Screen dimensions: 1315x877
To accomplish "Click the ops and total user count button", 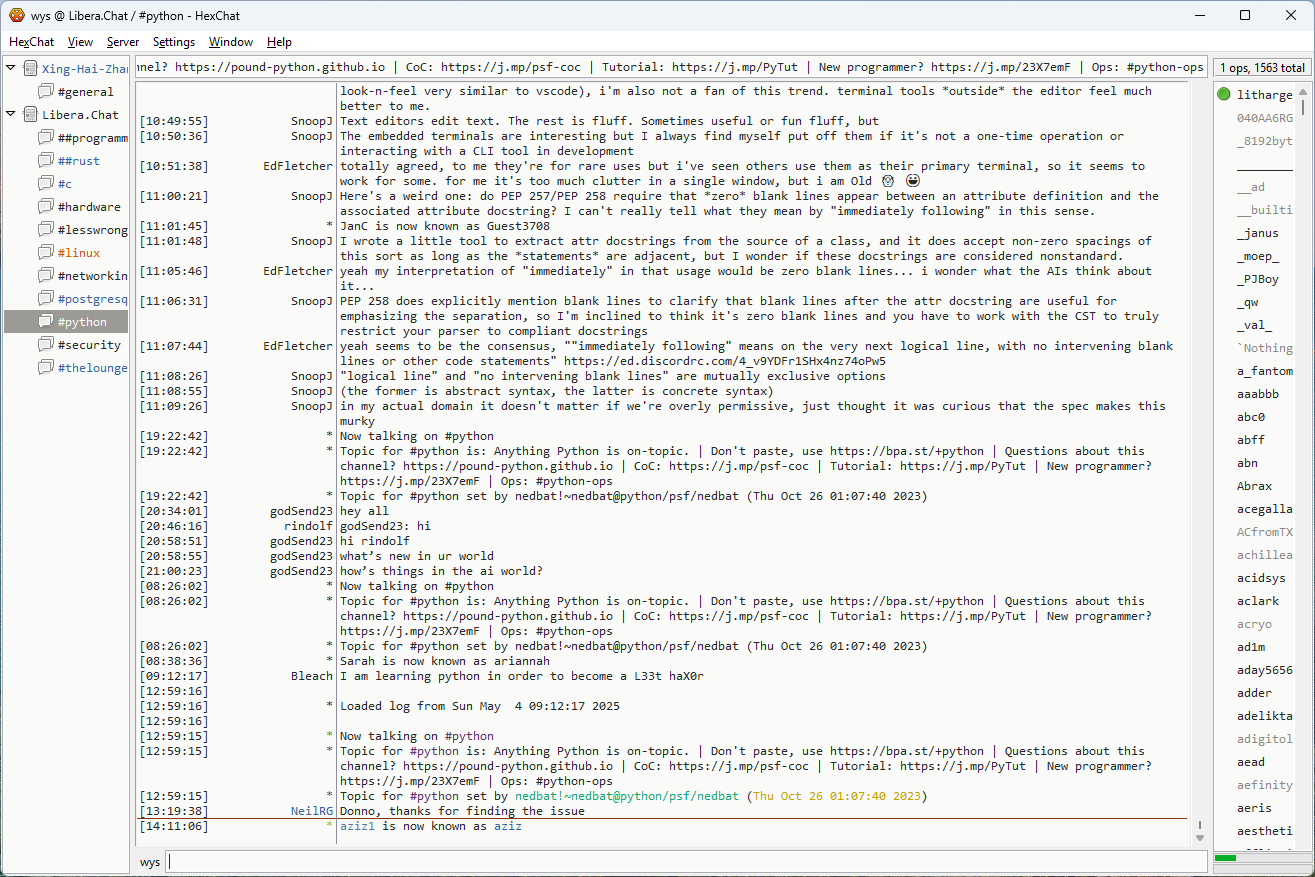I will 1262,68.
